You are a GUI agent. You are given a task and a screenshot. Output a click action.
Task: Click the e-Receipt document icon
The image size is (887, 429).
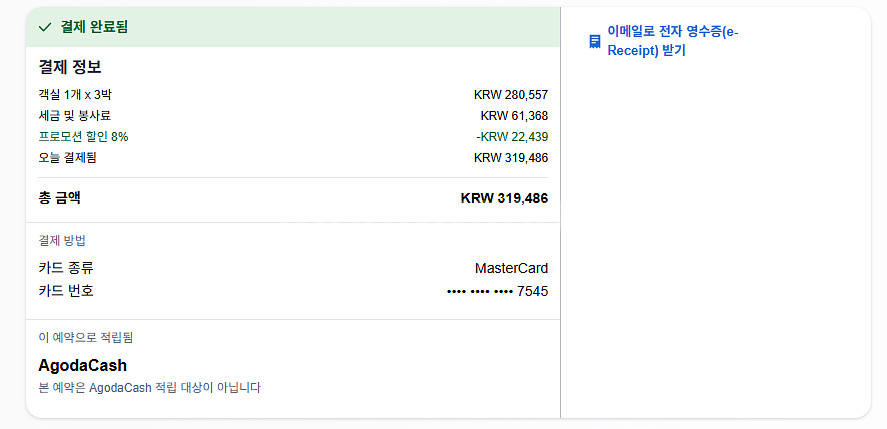click(x=594, y=41)
